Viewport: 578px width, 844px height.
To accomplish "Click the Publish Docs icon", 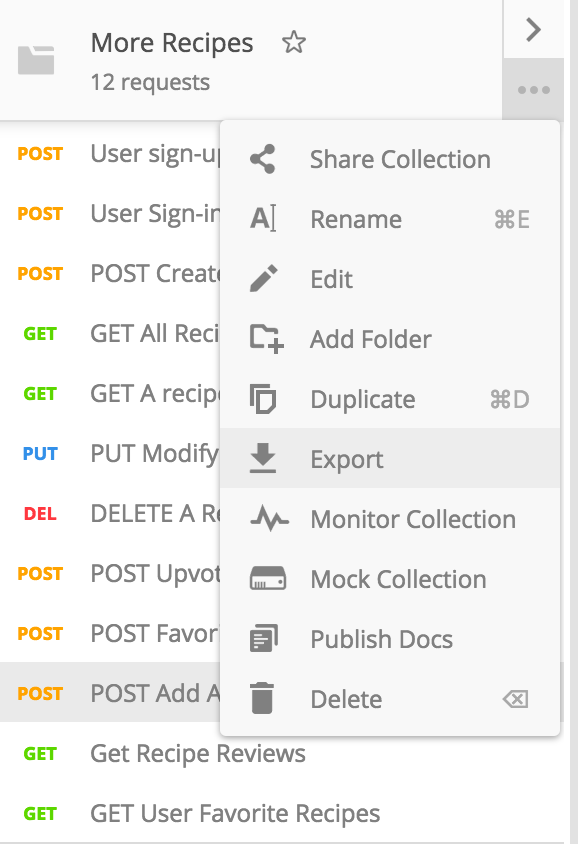I will pyautogui.click(x=263, y=638).
